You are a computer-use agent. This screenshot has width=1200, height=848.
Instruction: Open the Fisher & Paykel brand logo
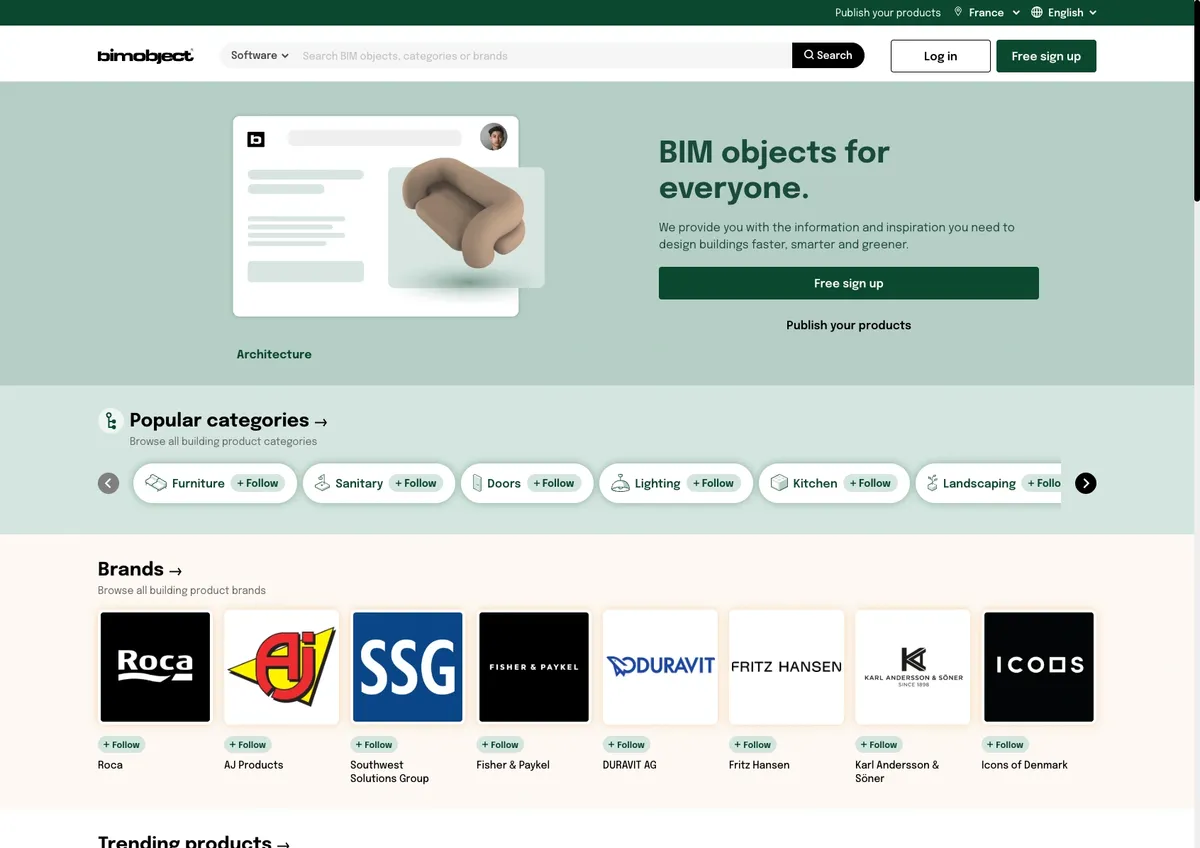(534, 666)
